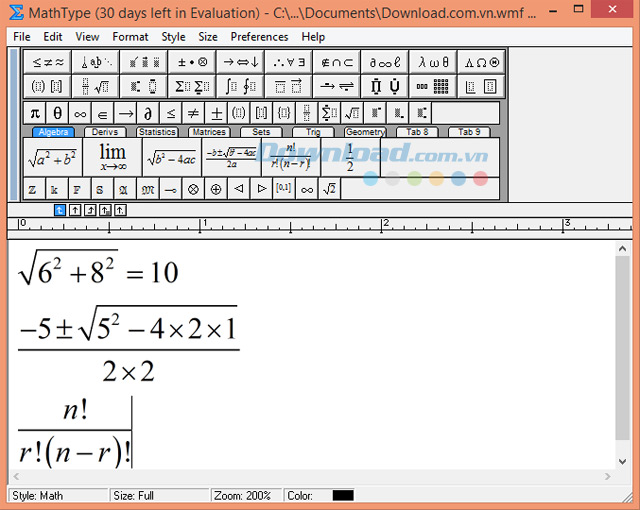Insert the plus-minus symbol
This screenshot has height=510, width=640.
pyautogui.click(x=216, y=113)
